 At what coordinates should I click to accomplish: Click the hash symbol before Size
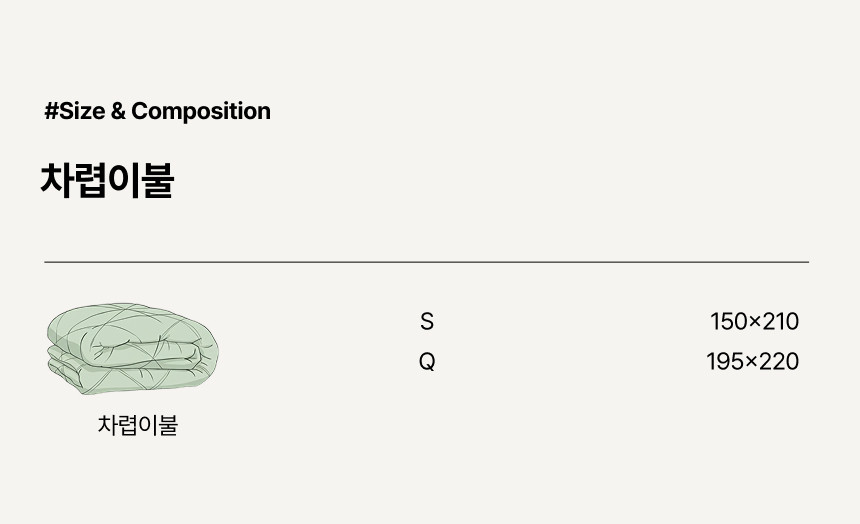click(51, 111)
